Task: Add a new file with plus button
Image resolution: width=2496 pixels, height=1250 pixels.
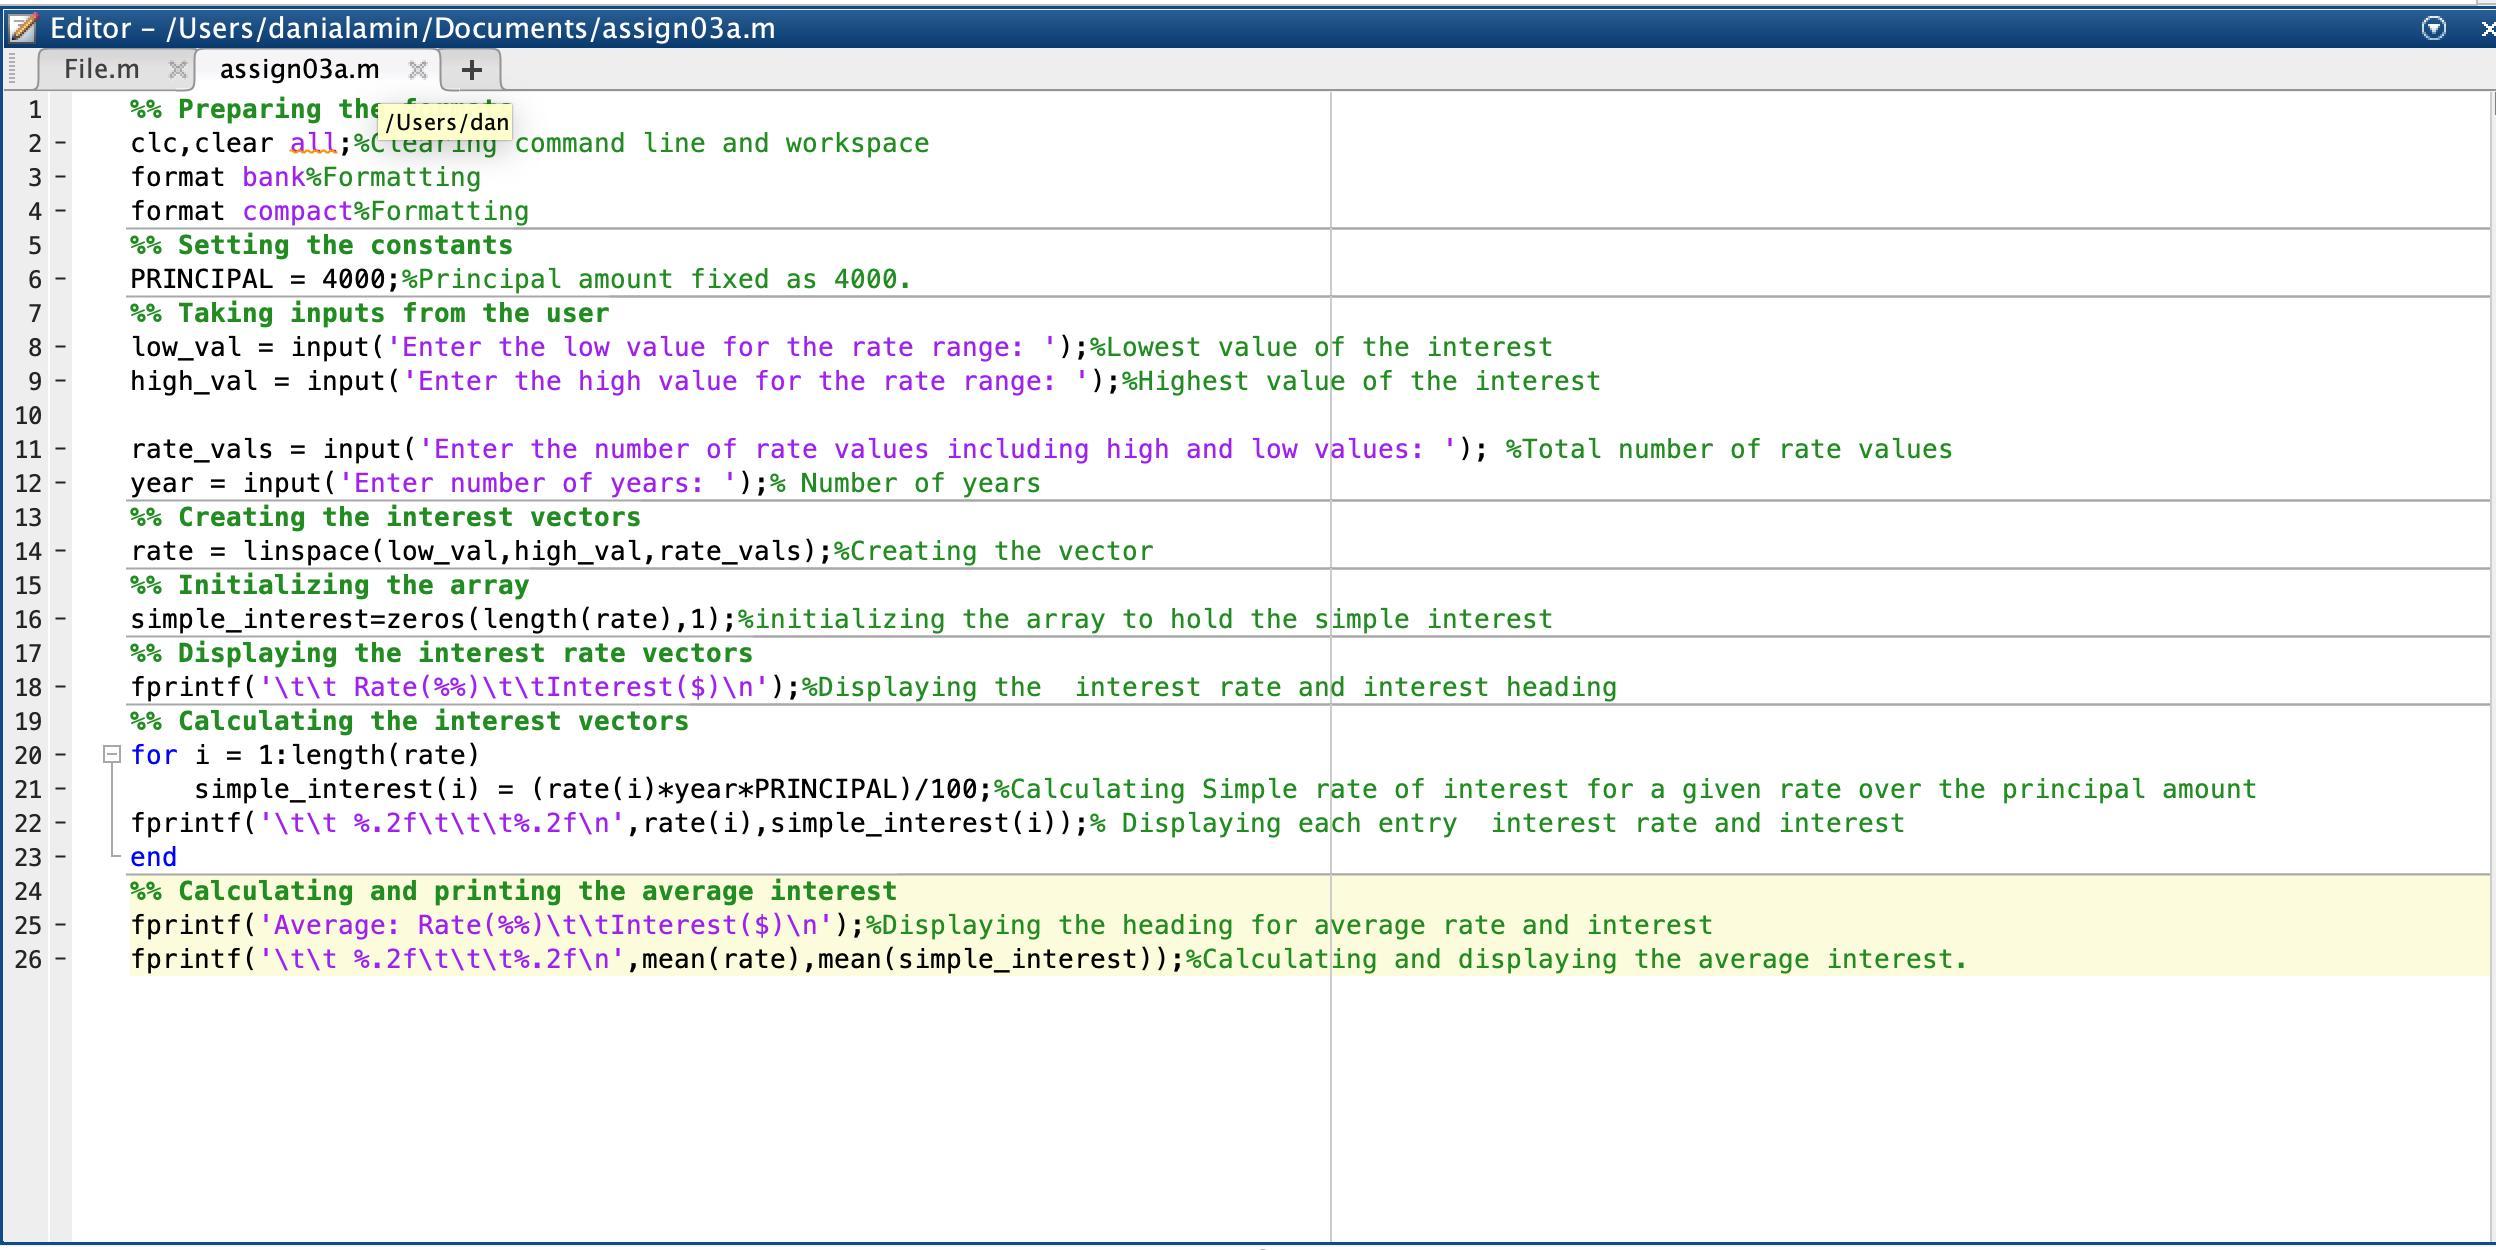Action: click(471, 69)
